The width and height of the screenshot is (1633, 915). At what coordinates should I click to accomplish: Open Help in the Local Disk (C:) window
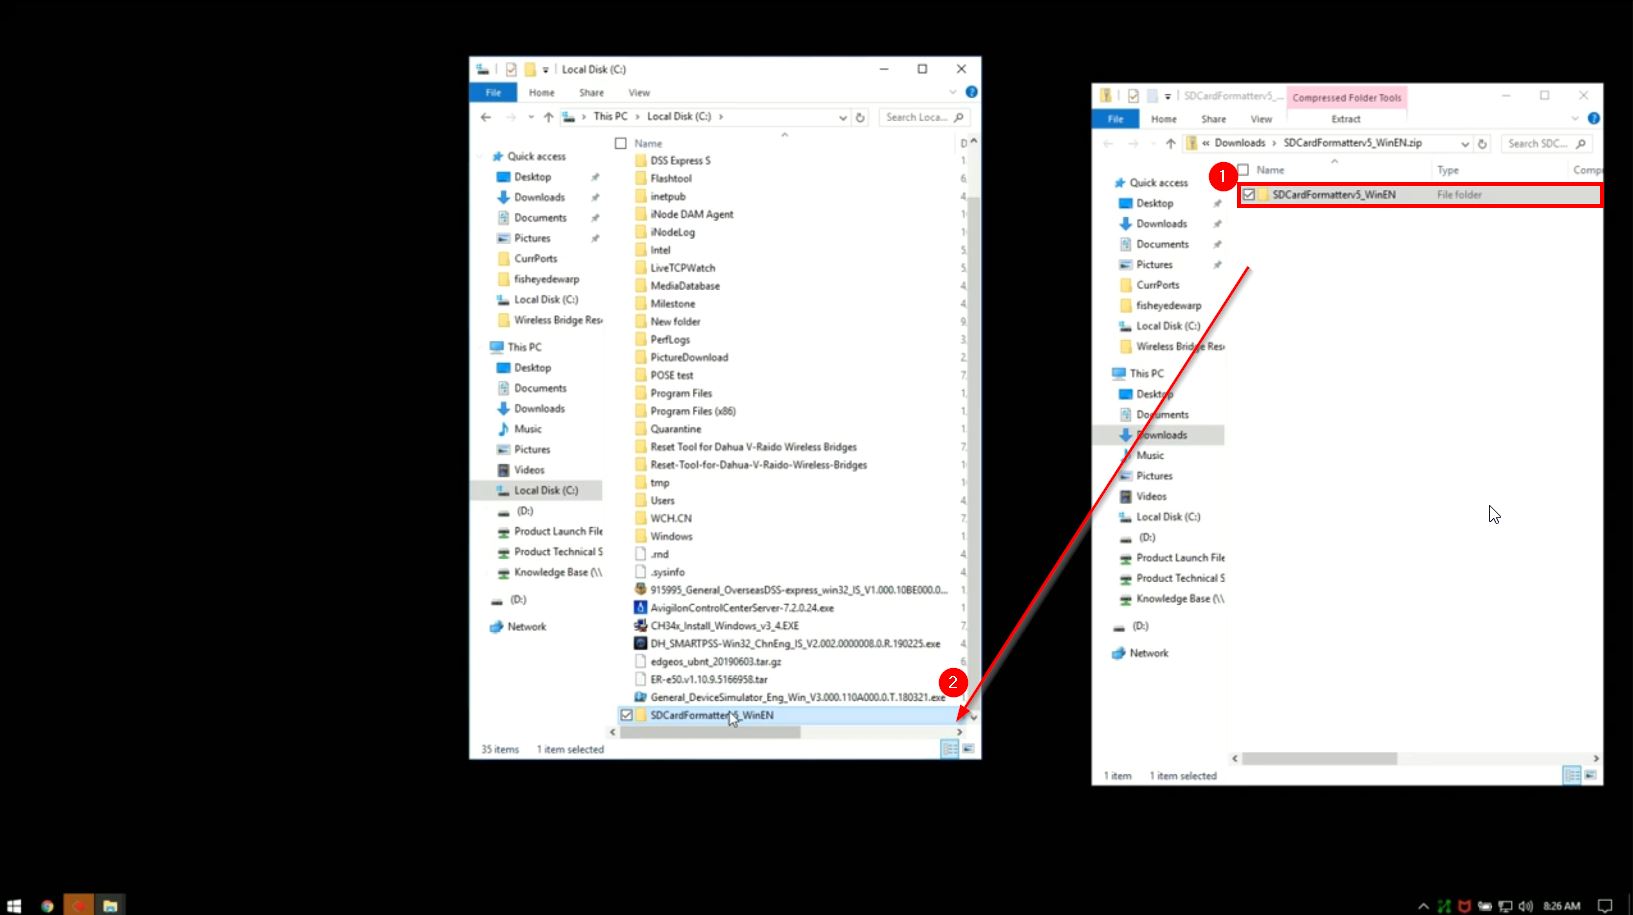(971, 92)
